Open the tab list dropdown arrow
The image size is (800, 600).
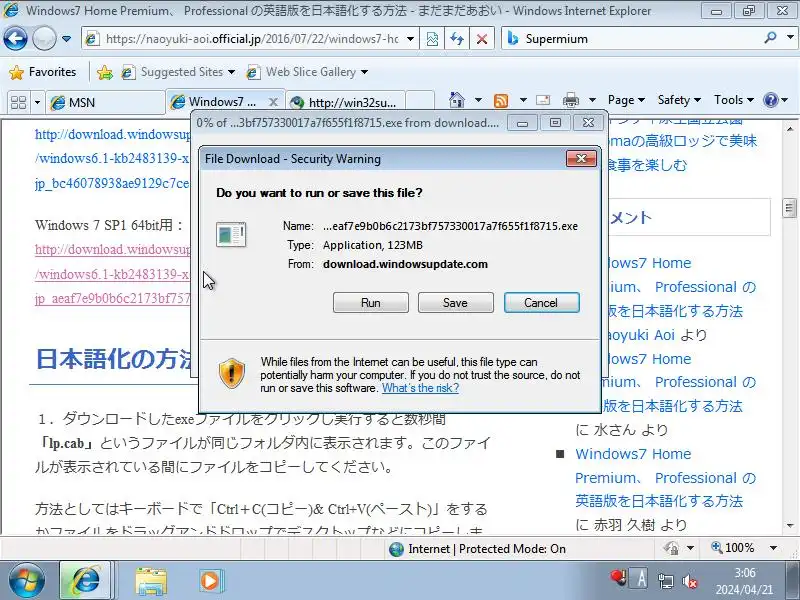[37, 103]
